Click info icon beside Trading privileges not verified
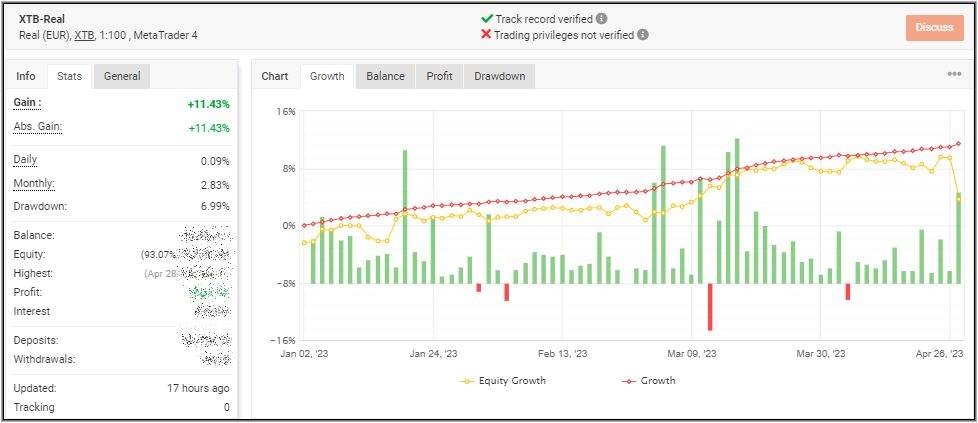978x423 pixels. [x=643, y=34]
